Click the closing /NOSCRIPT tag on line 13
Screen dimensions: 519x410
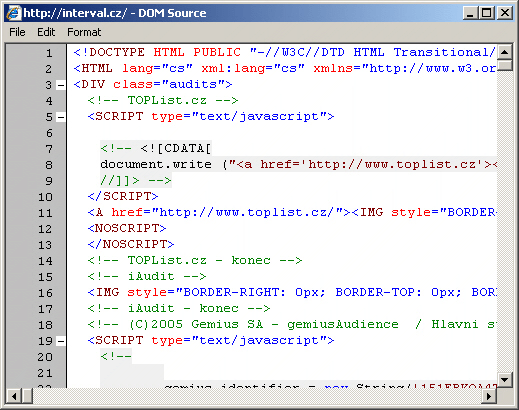pyautogui.click(x=131, y=244)
